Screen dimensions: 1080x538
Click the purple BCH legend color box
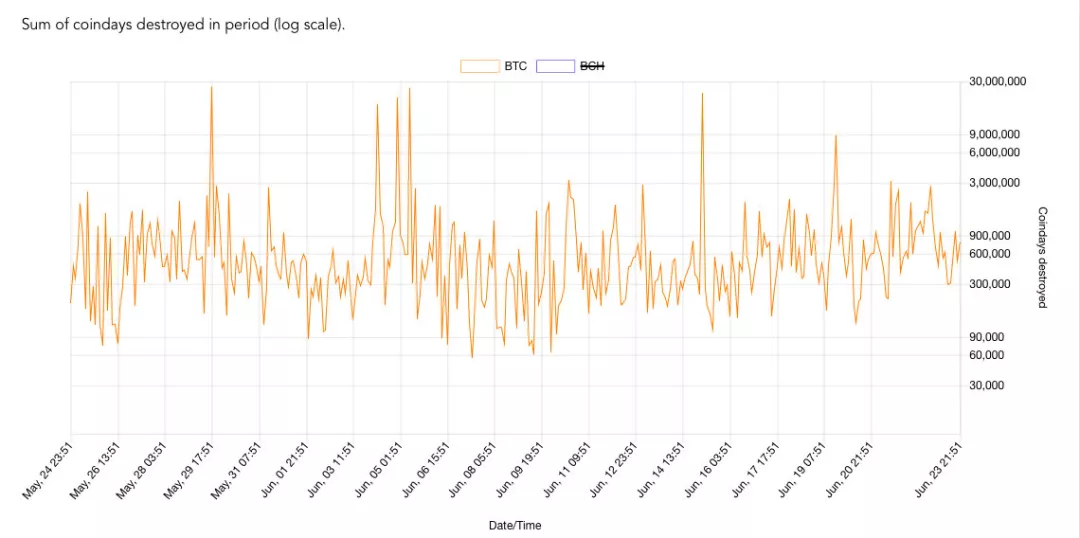(555, 67)
